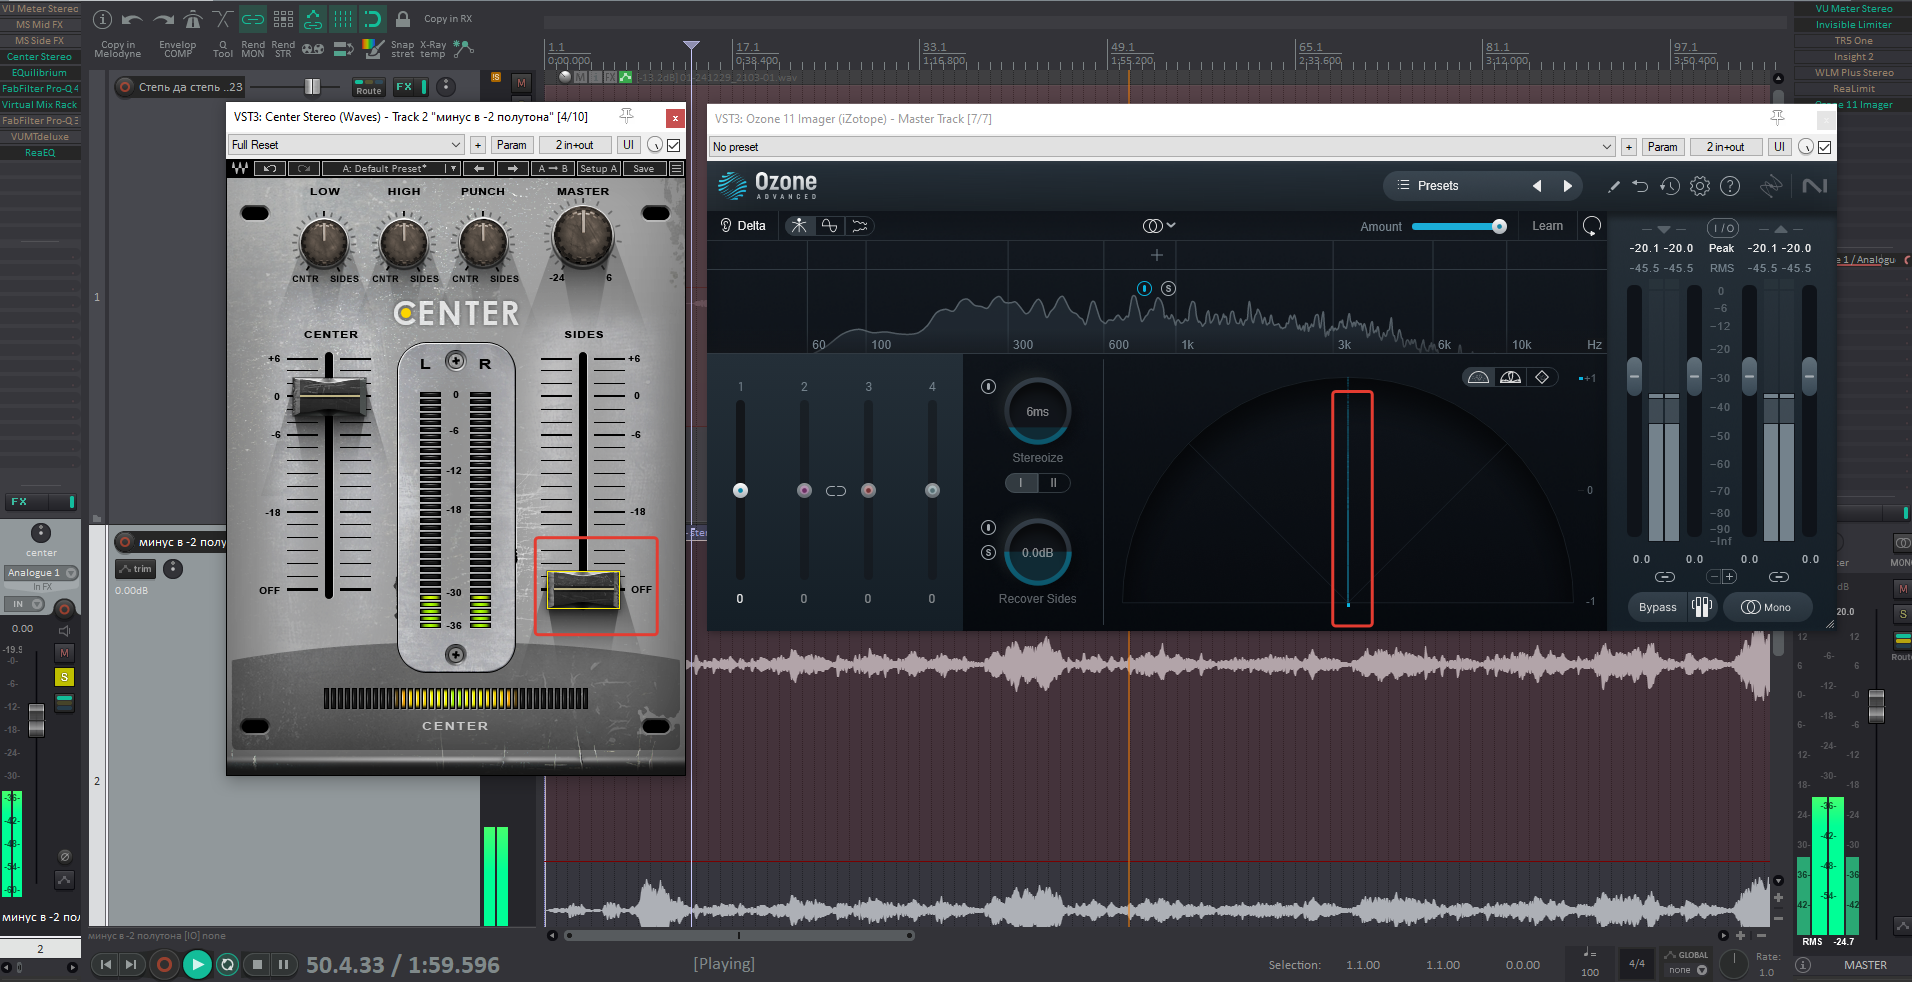Toggle snap magnet icon in the toolbar
Screen dimensions: 1912x982
[373, 19]
